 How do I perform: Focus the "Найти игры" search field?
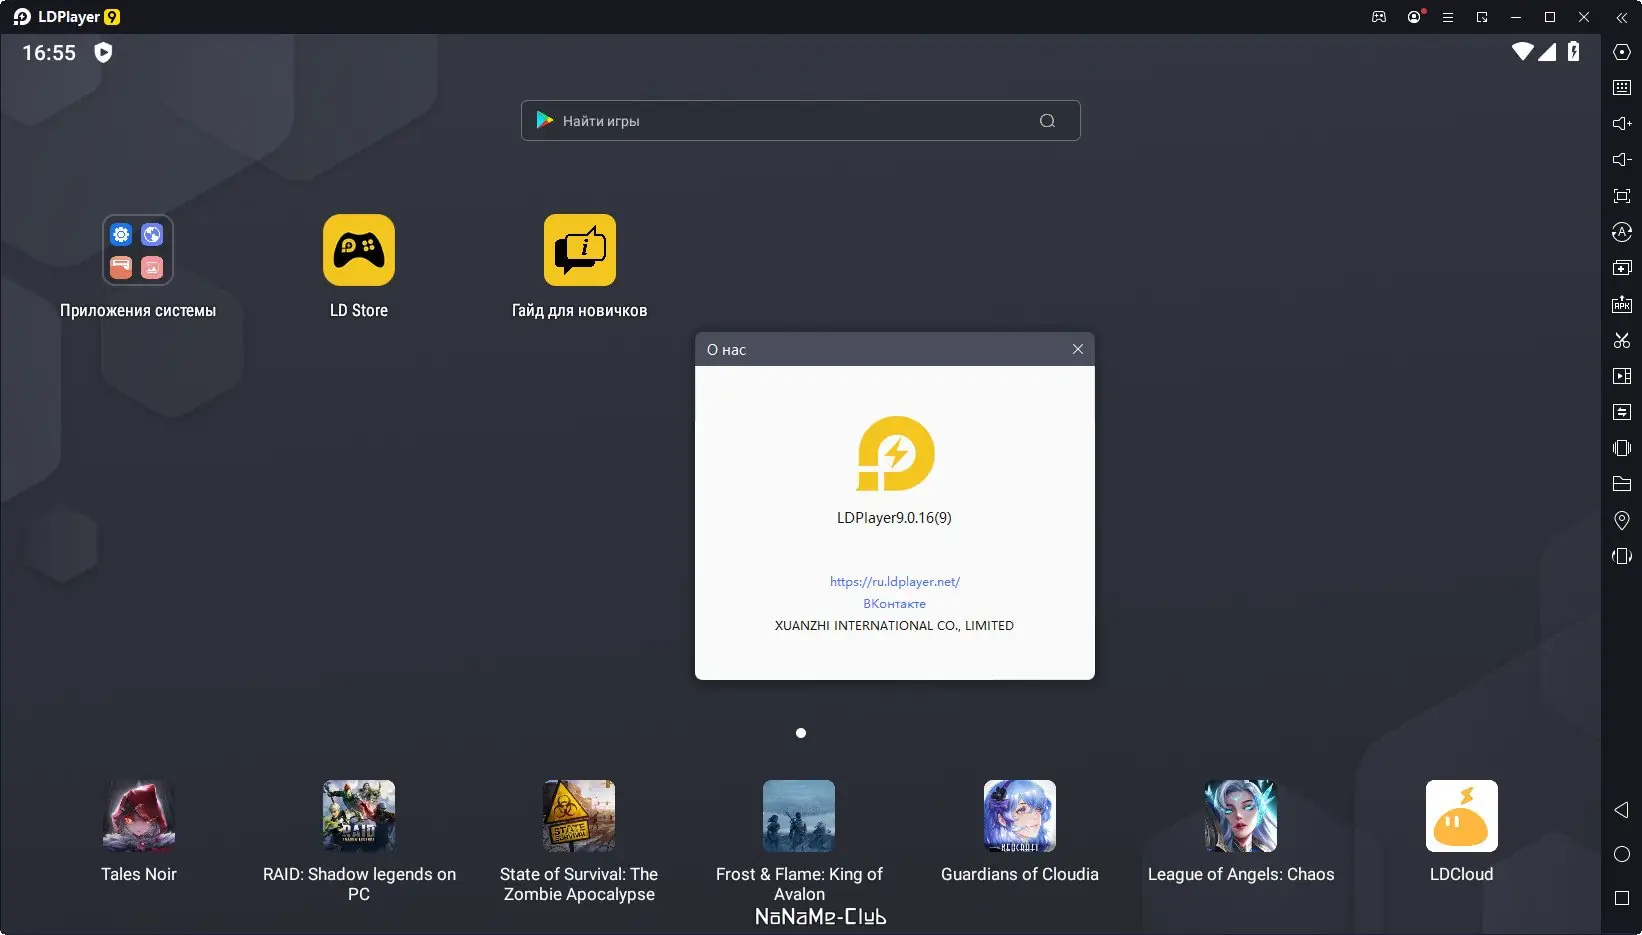pos(800,120)
